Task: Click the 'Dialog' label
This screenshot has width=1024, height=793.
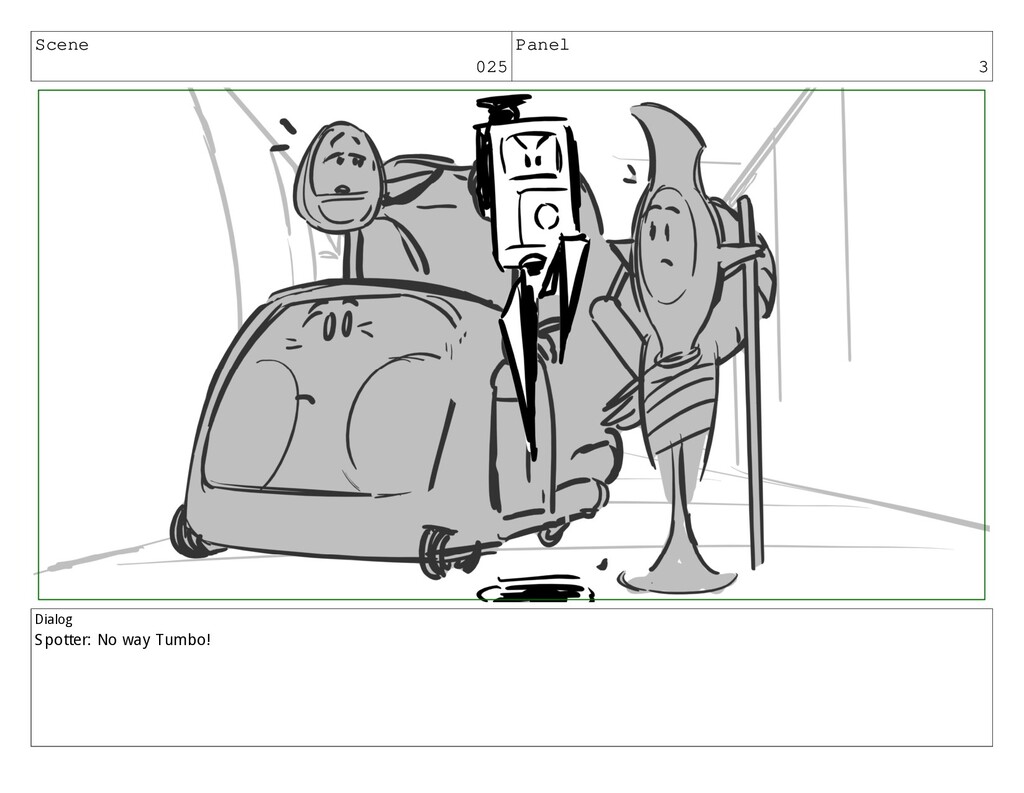Action: (x=54, y=619)
